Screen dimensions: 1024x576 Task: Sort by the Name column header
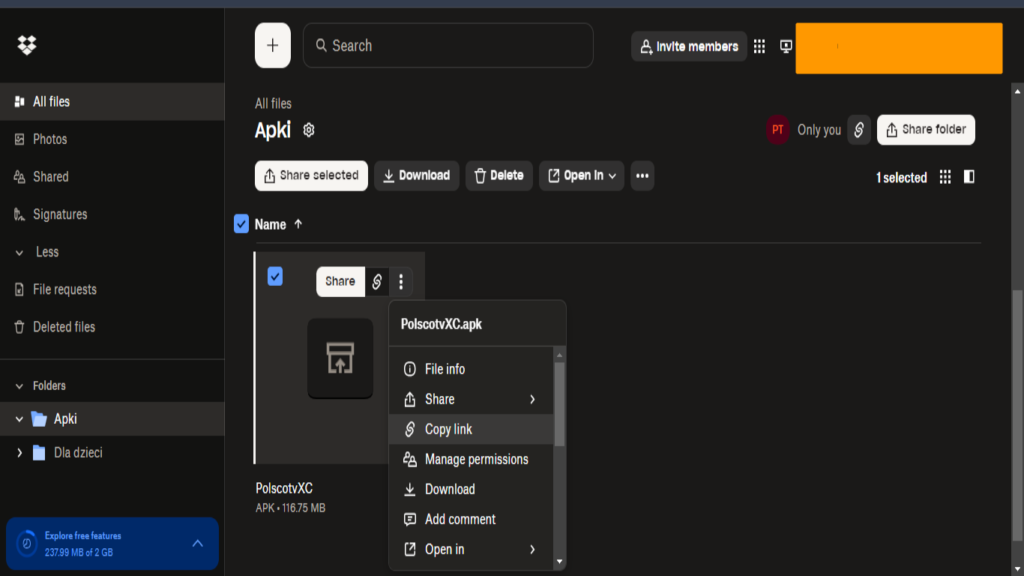coord(270,224)
